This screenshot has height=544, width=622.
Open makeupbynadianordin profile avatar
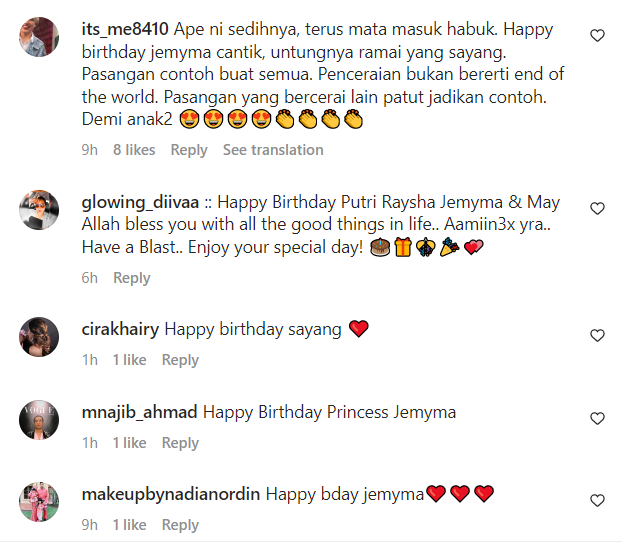point(39,502)
